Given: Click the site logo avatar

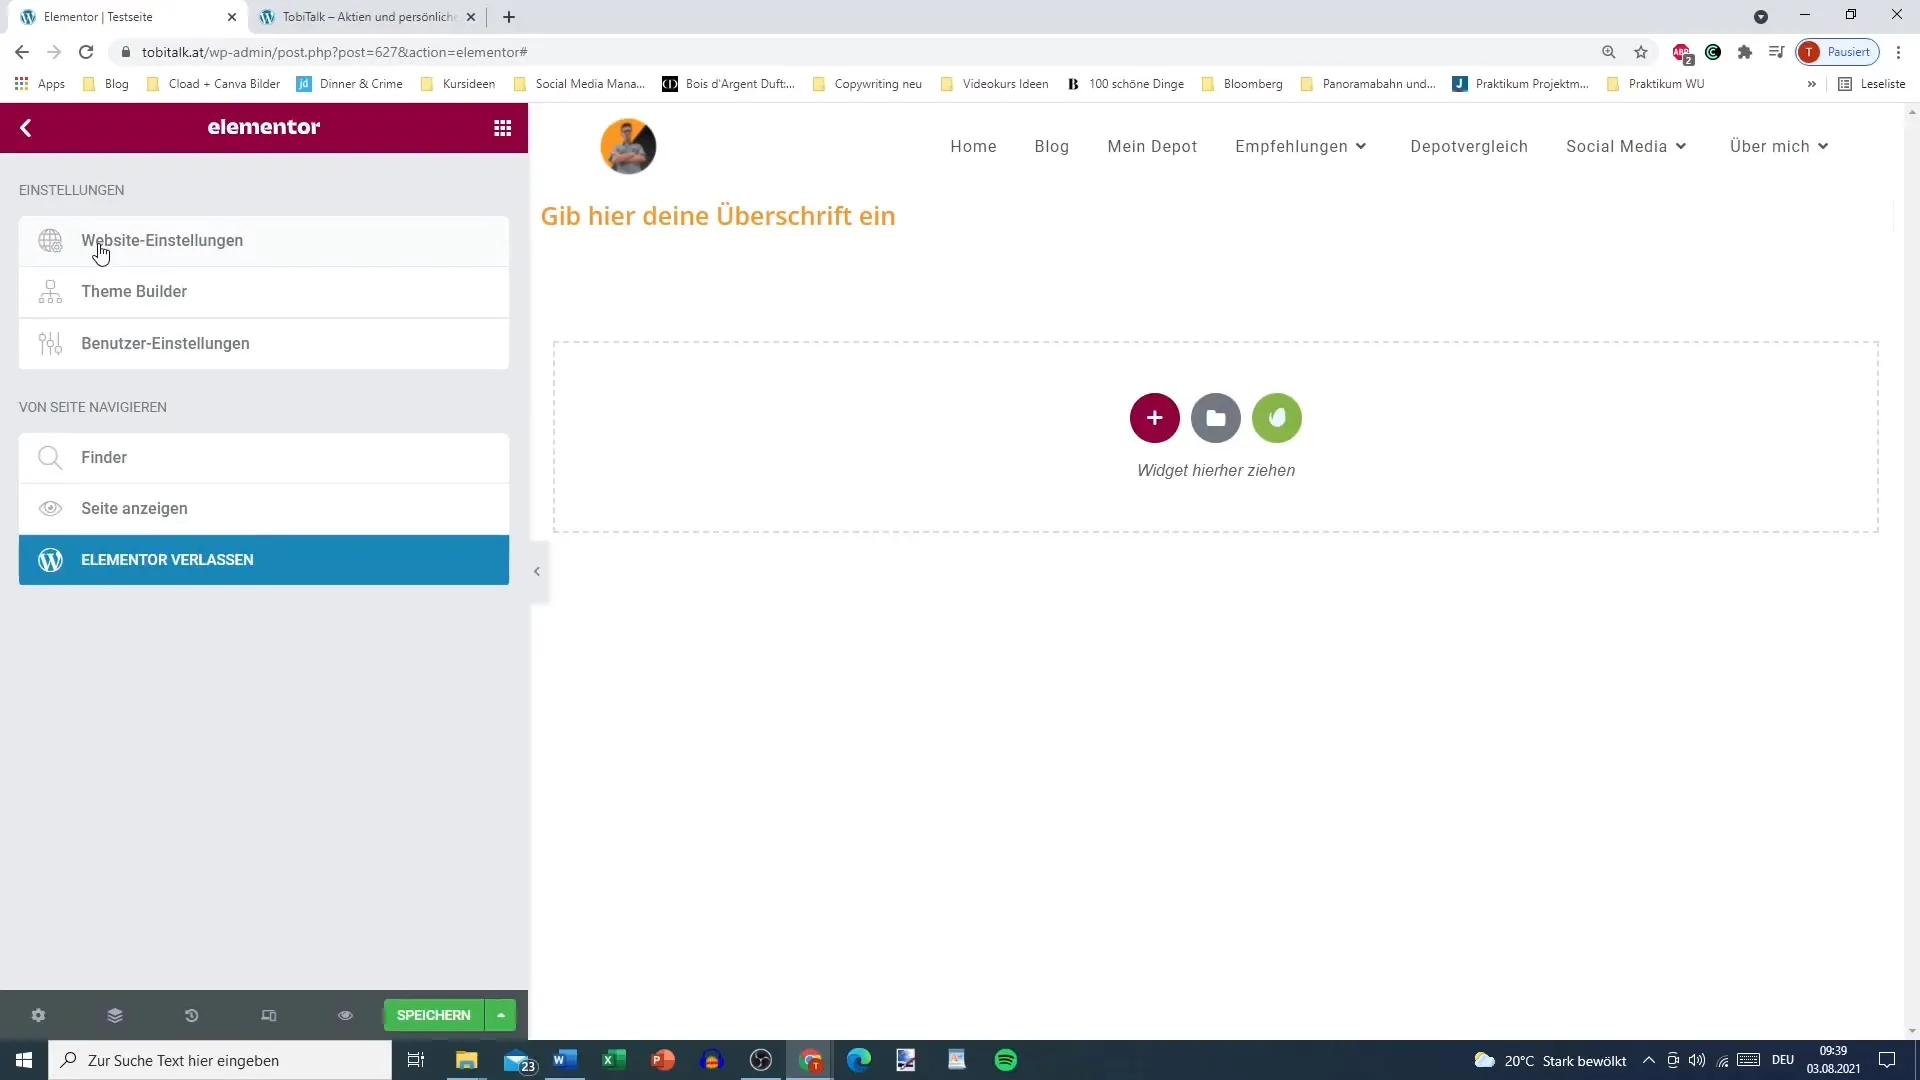Looking at the screenshot, I should point(628,146).
